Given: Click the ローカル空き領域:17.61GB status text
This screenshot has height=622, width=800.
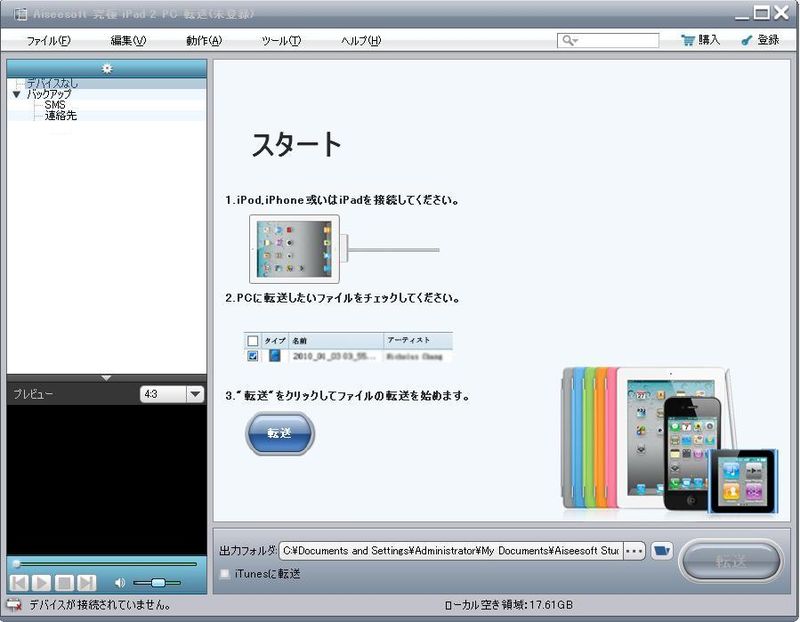Looking at the screenshot, I should pyautogui.click(x=509, y=605).
